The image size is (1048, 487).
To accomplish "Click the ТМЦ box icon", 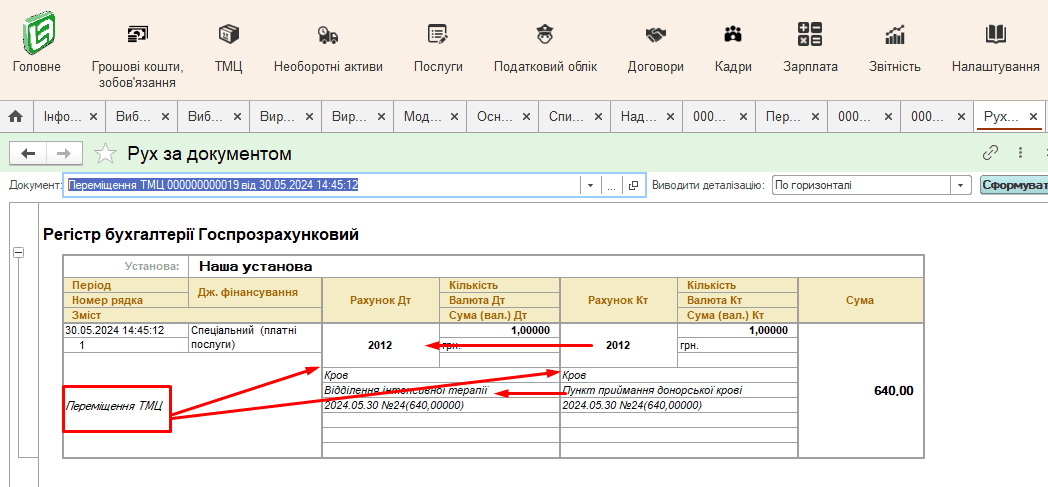I will click(229, 34).
